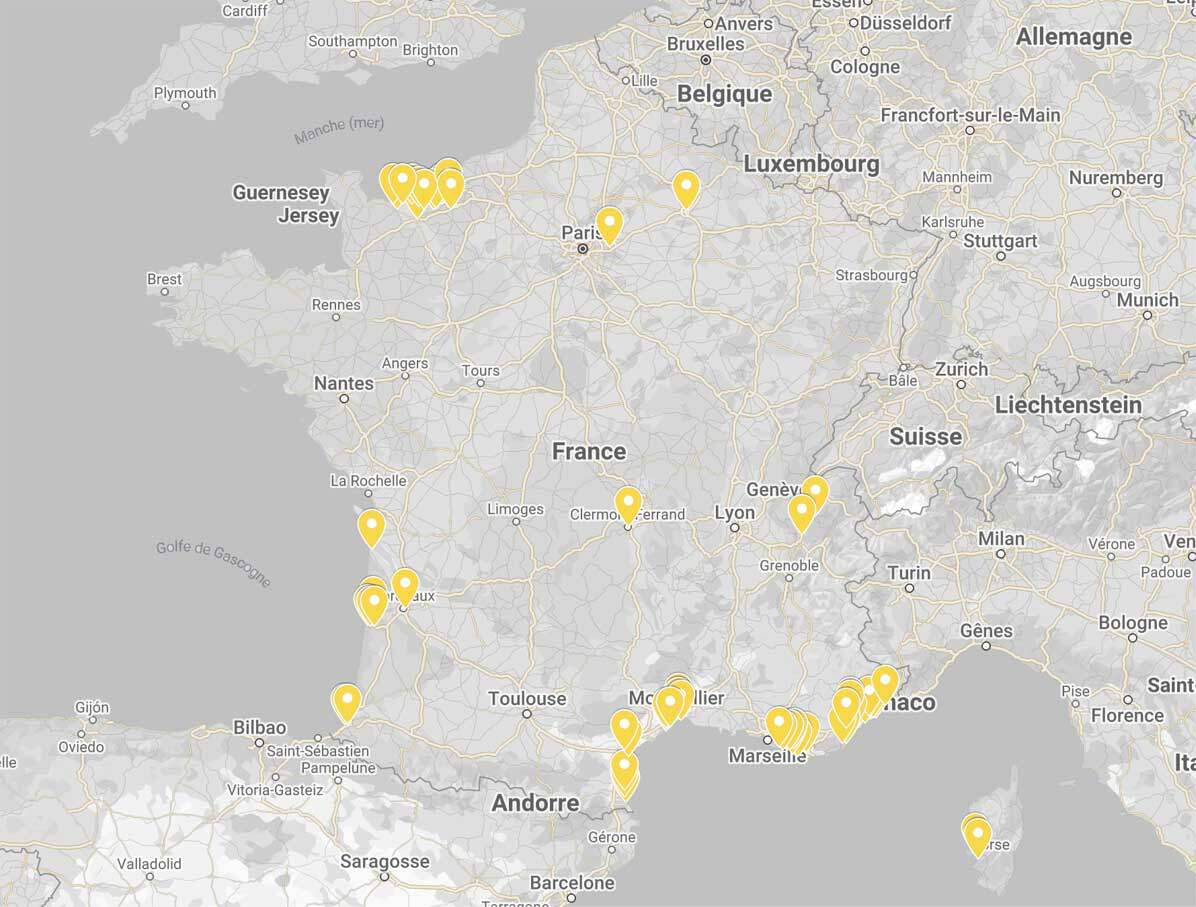Click the Lyon city label on the map

(735, 512)
